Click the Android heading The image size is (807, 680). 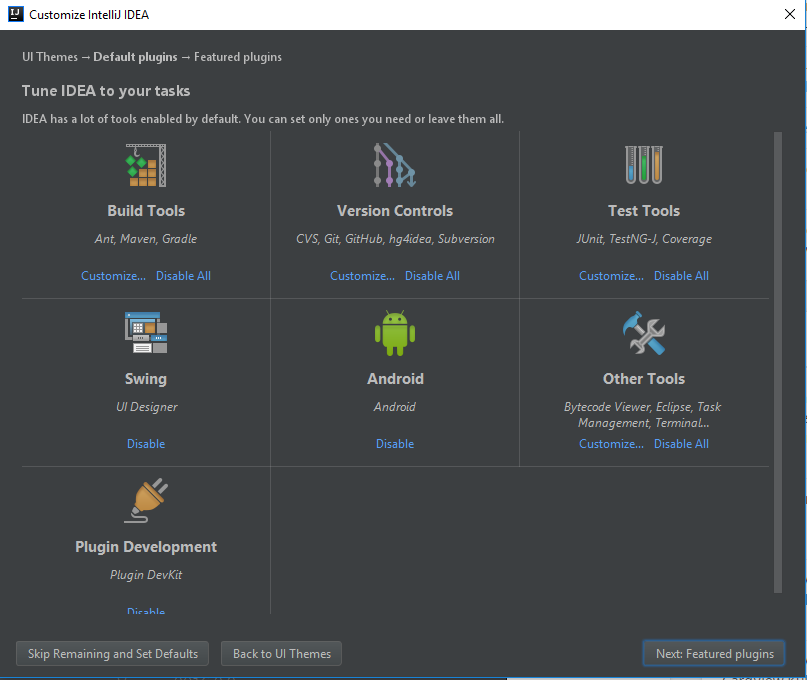tap(395, 379)
